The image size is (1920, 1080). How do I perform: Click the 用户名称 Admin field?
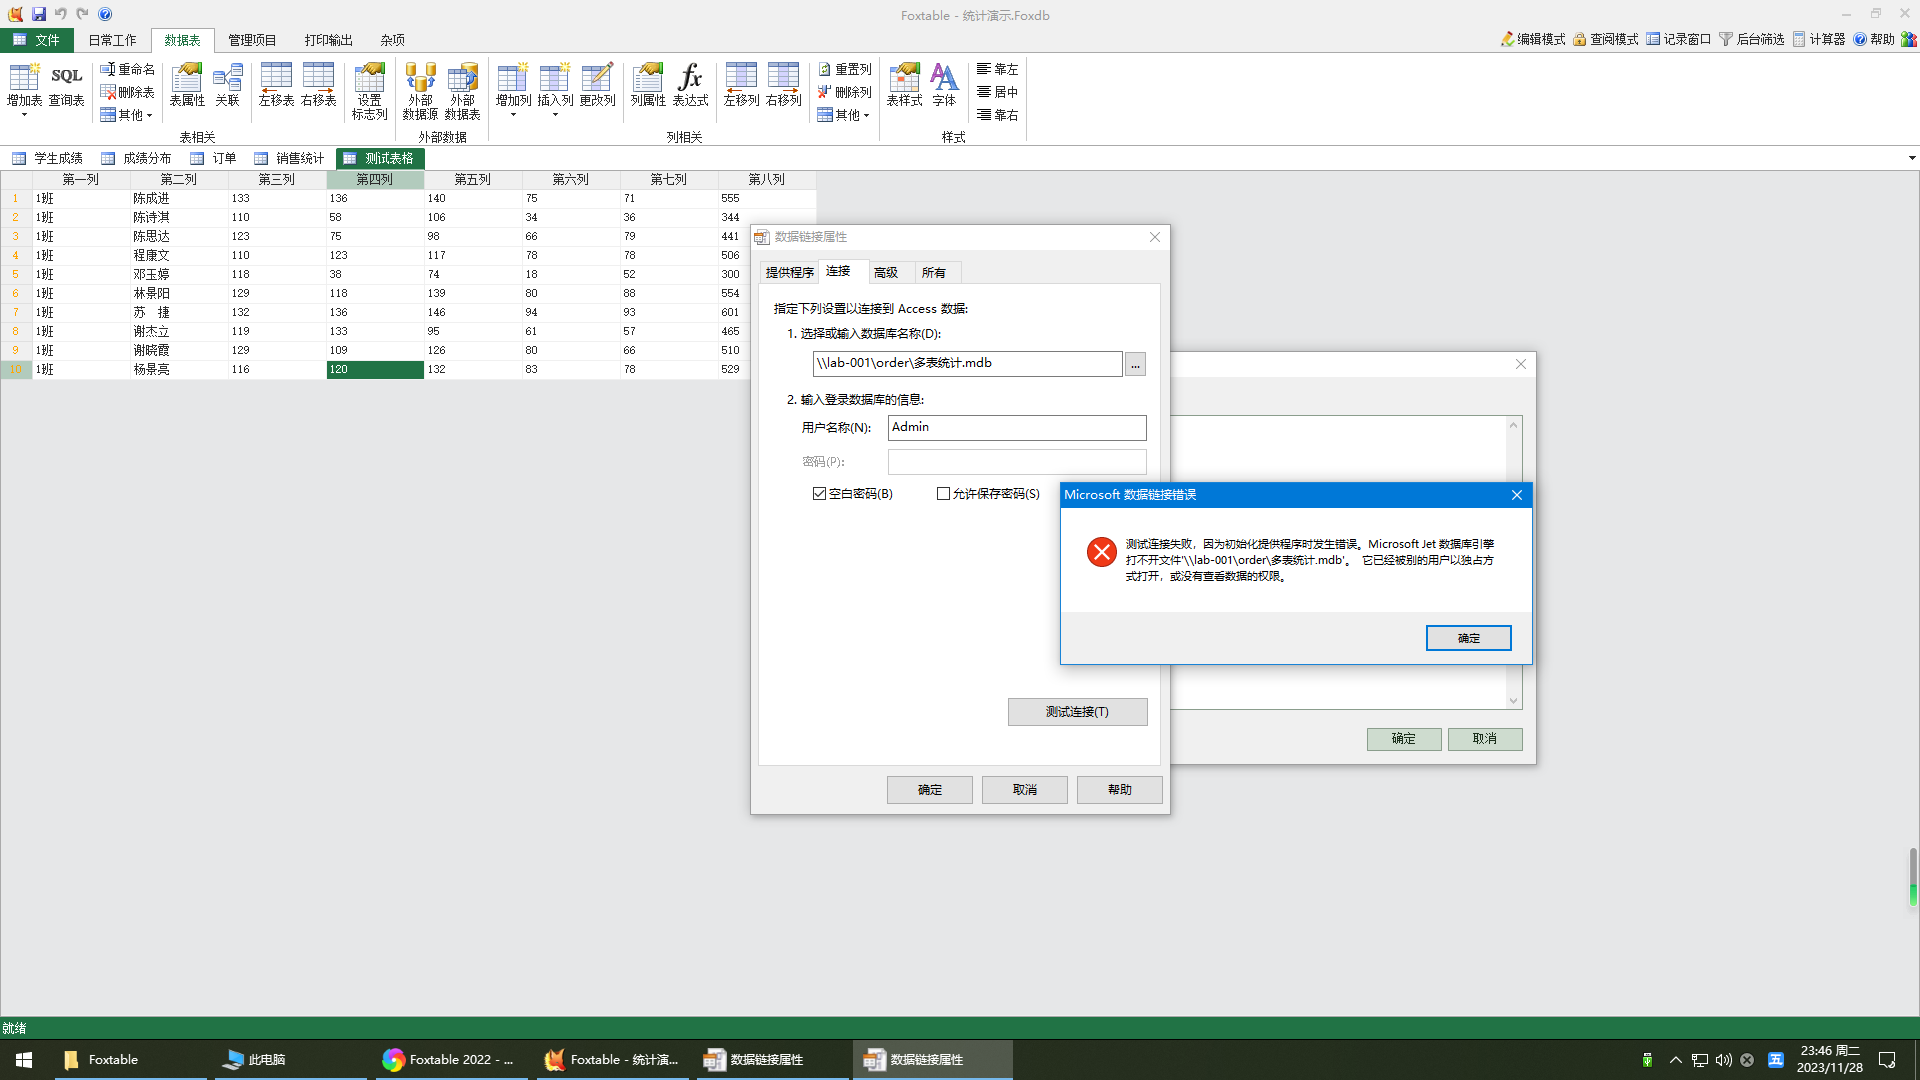pos(1017,428)
